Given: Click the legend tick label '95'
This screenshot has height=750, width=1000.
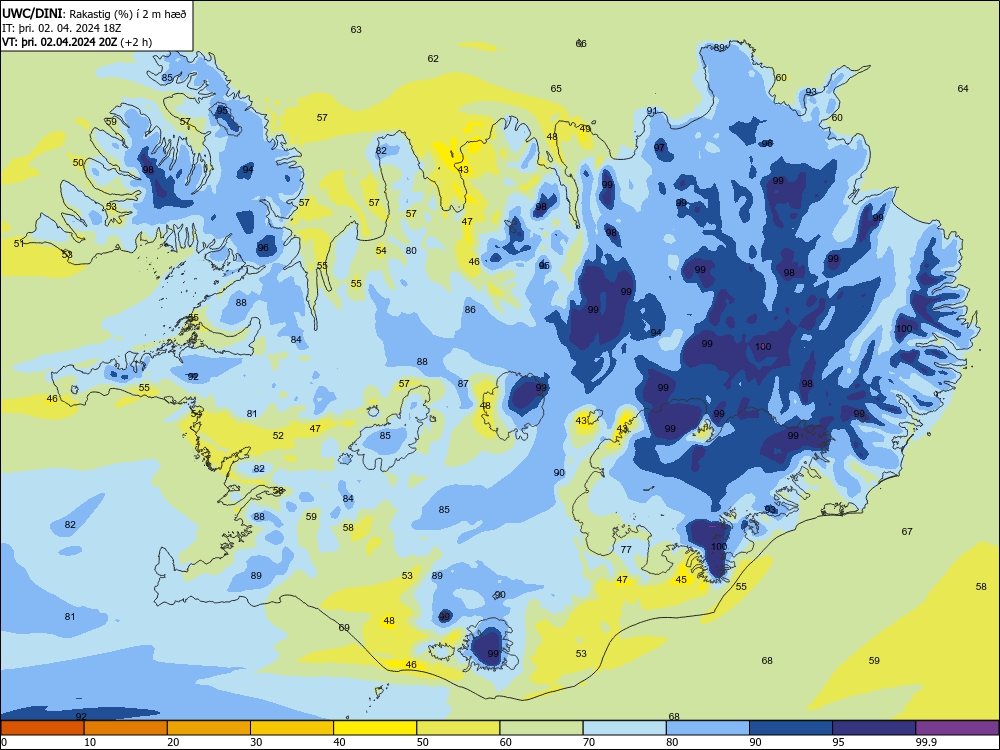Looking at the screenshot, I should point(838,742).
